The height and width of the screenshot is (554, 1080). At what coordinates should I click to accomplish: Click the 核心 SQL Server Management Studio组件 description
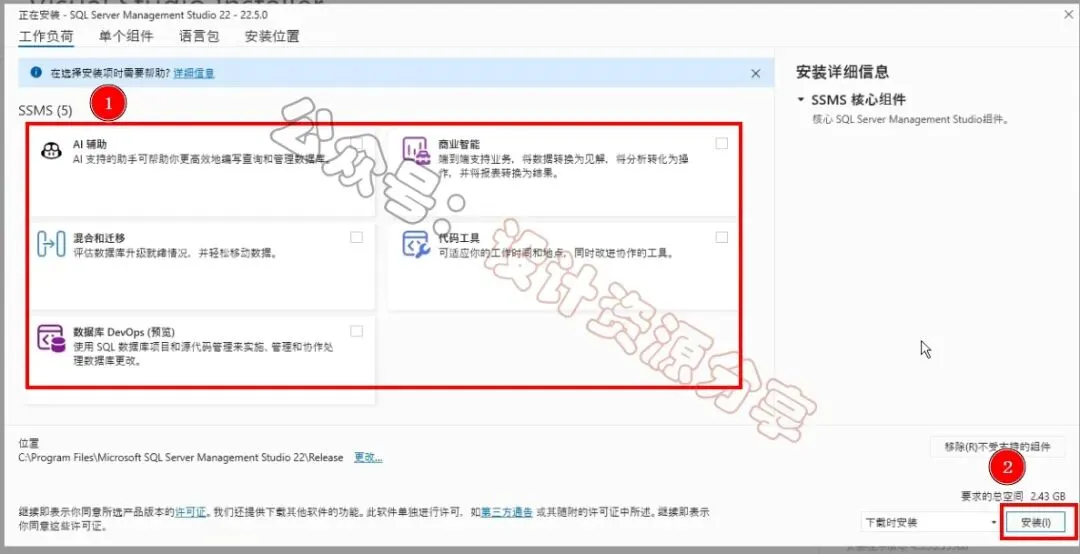911,119
